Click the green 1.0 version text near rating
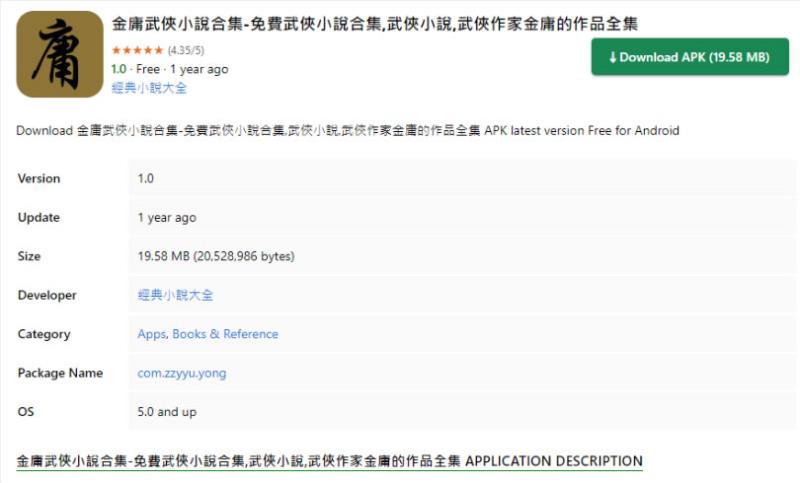The width and height of the screenshot is (800, 483). pyautogui.click(x=118, y=69)
